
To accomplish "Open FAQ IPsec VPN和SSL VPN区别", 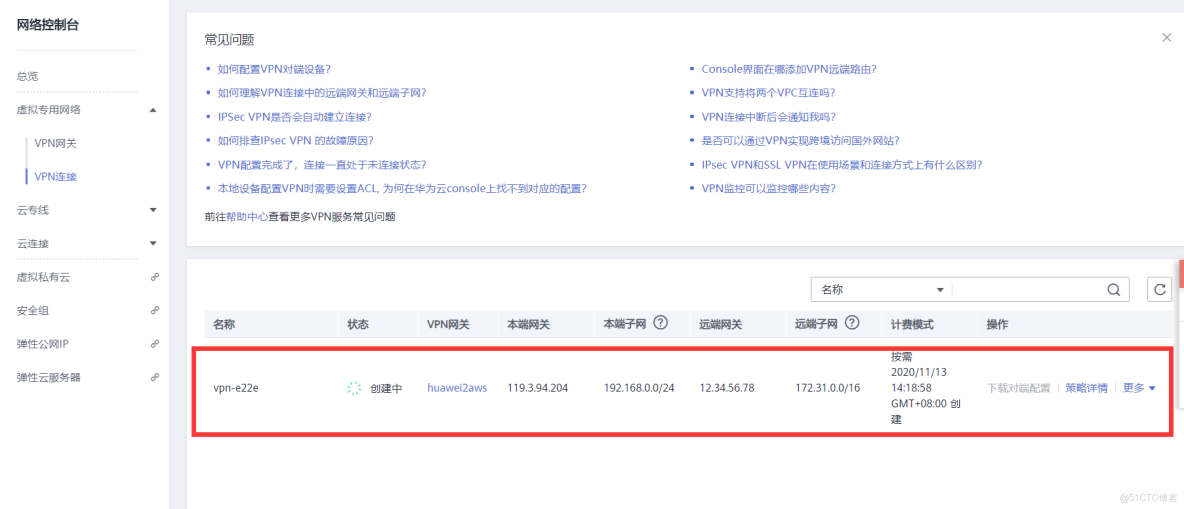I will point(842,165).
